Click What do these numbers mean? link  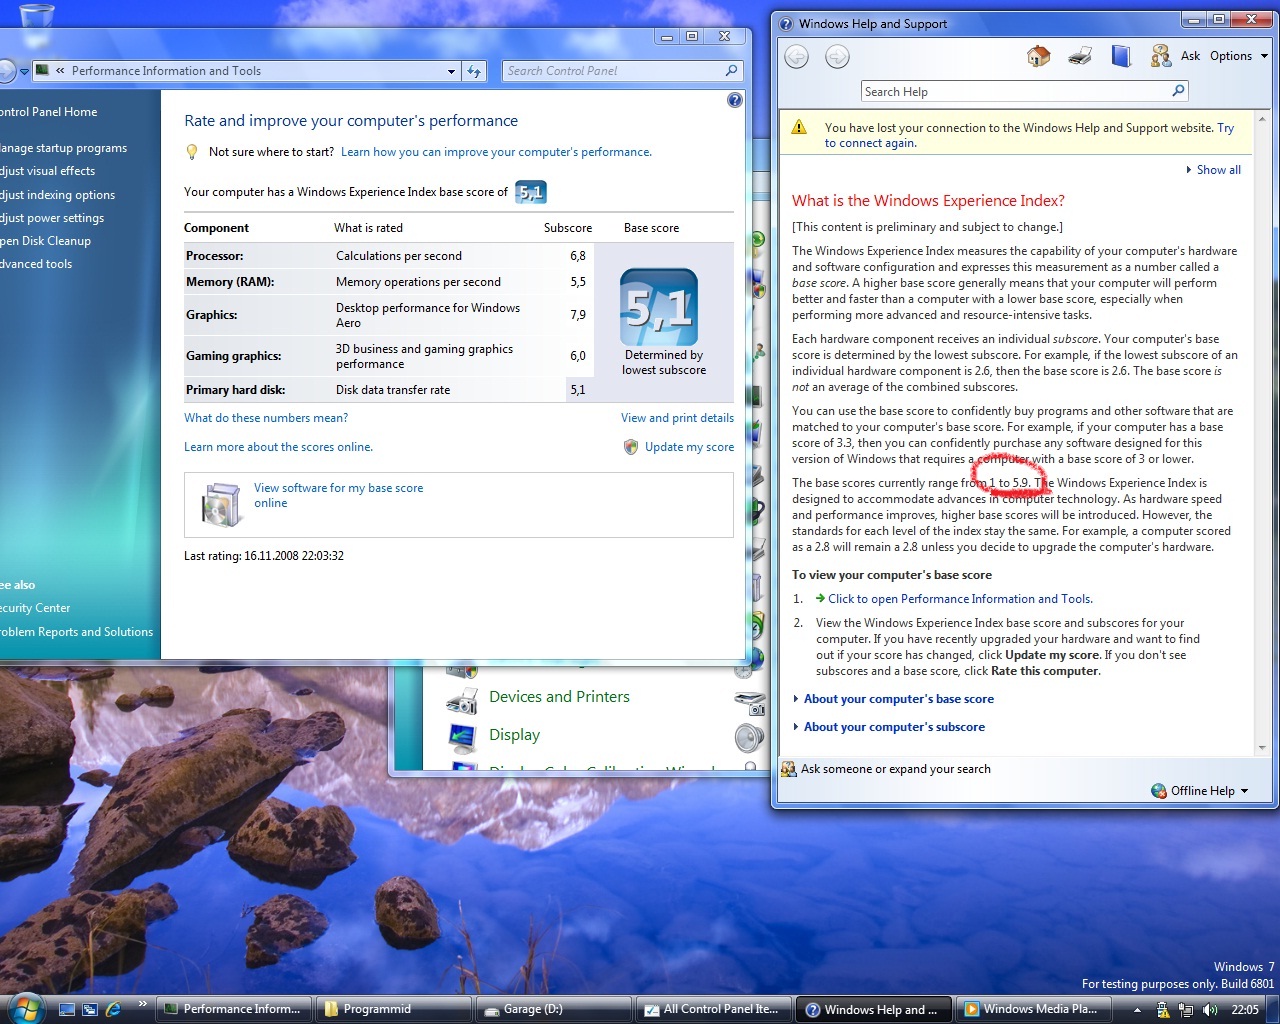266,418
